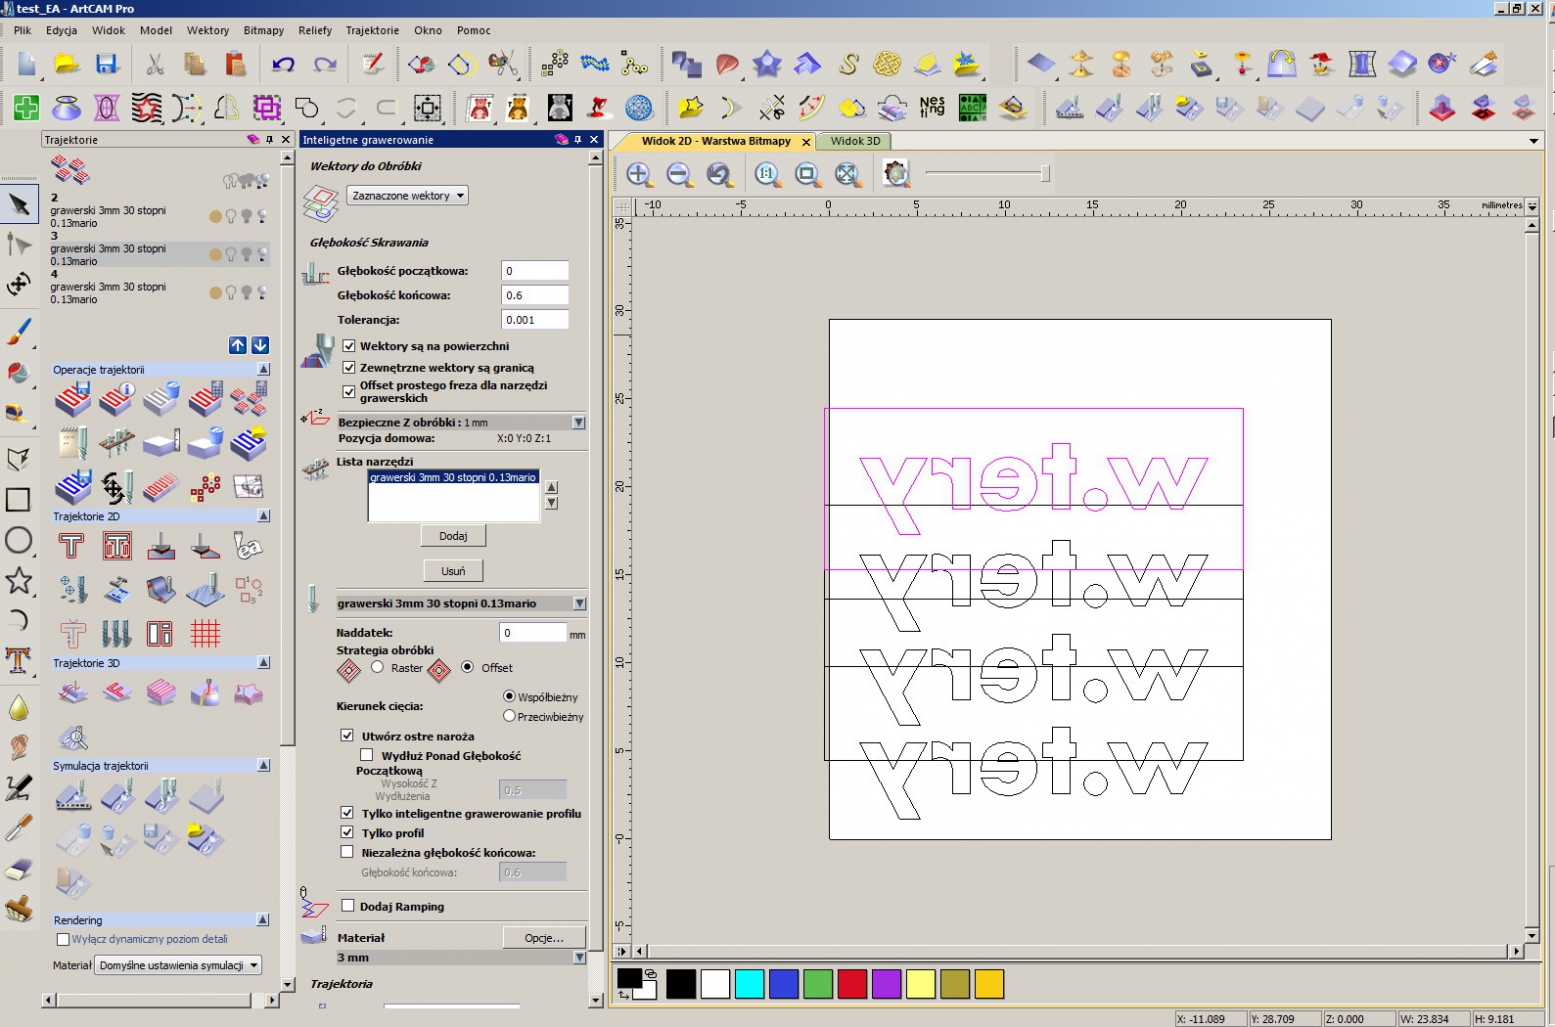The height and width of the screenshot is (1027, 1555).
Task: Toggle Tylko profil checkbox
Action: (x=347, y=832)
